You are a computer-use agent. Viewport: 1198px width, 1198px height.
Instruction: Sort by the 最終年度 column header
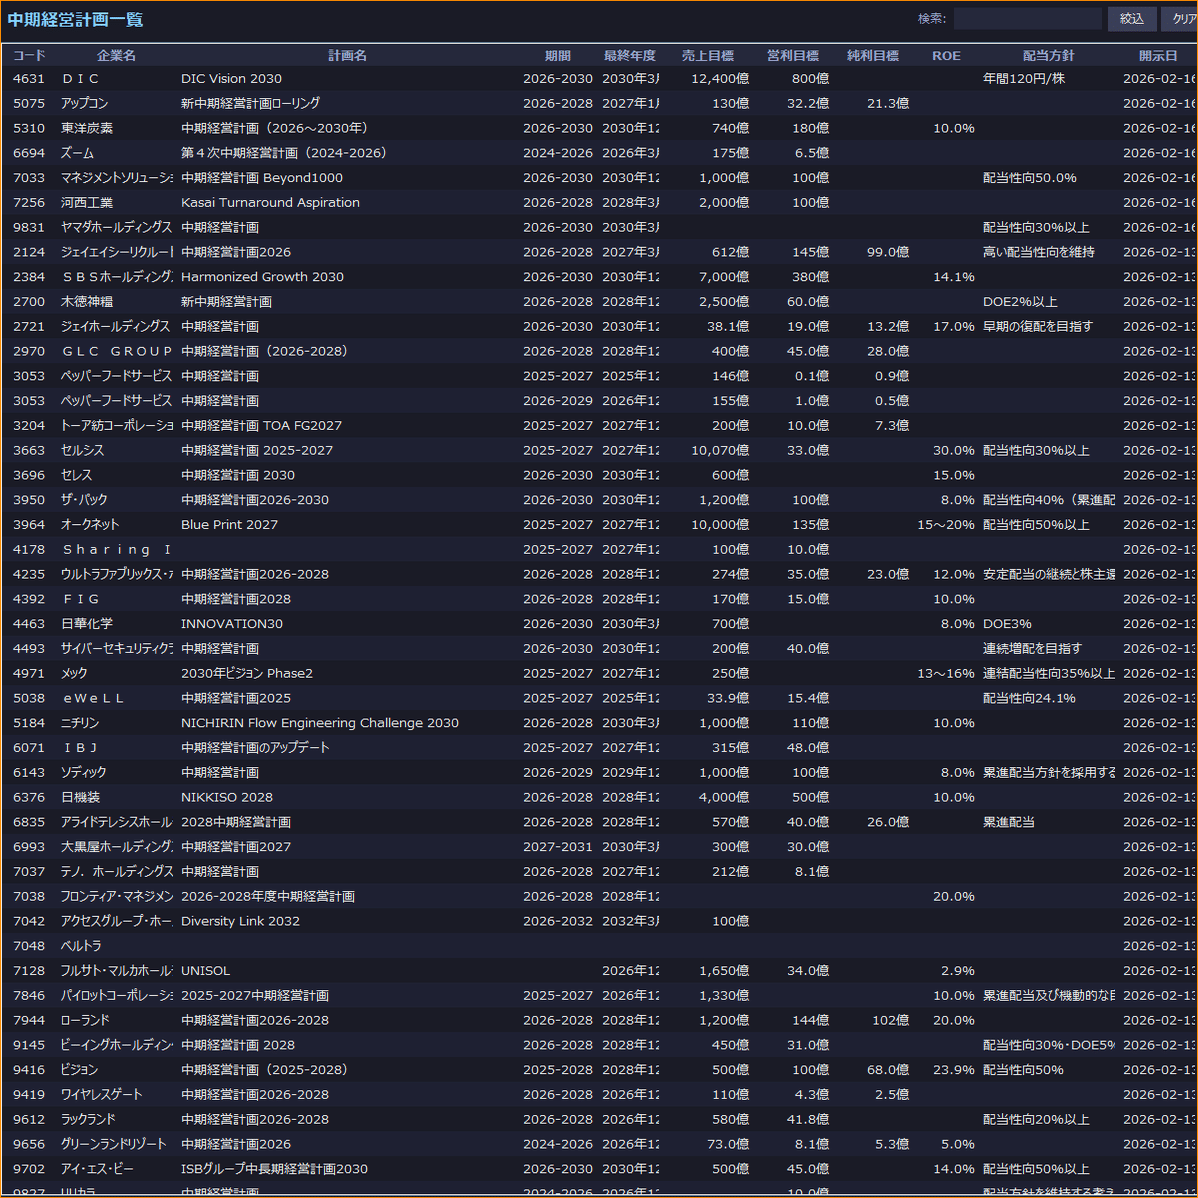point(630,55)
